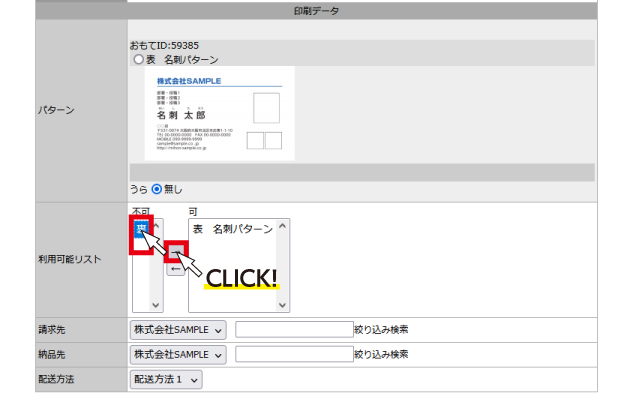
Task: Click the business card preview thumbnail
Action: point(219,113)
